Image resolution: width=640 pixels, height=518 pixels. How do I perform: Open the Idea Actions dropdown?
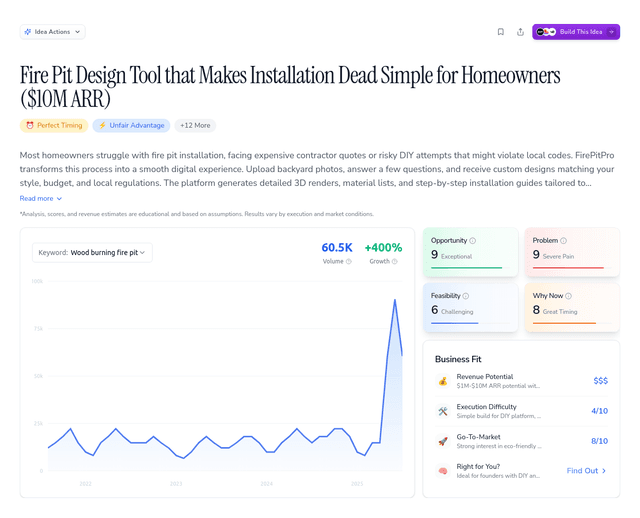coord(52,32)
